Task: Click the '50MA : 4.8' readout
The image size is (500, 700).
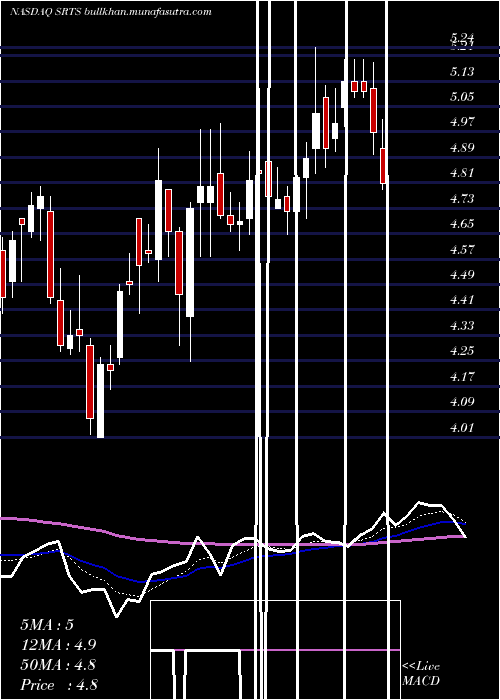Action: [58, 665]
